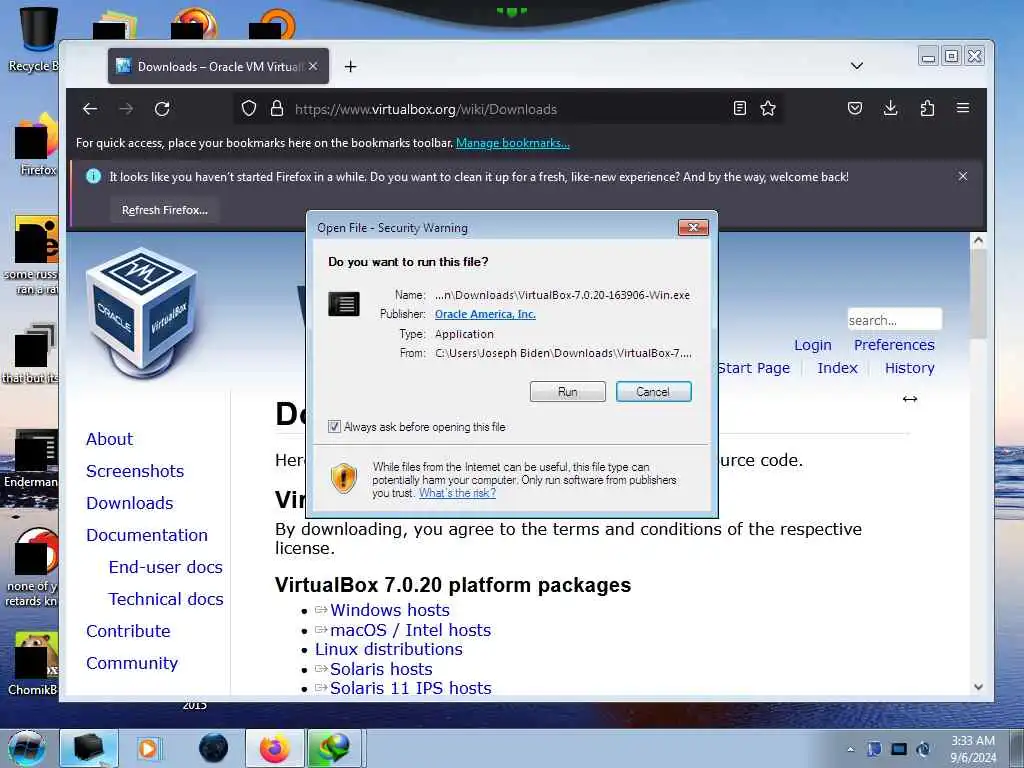Open the Screenshots sidebar link
1024x768 pixels.
[x=135, y=472]
